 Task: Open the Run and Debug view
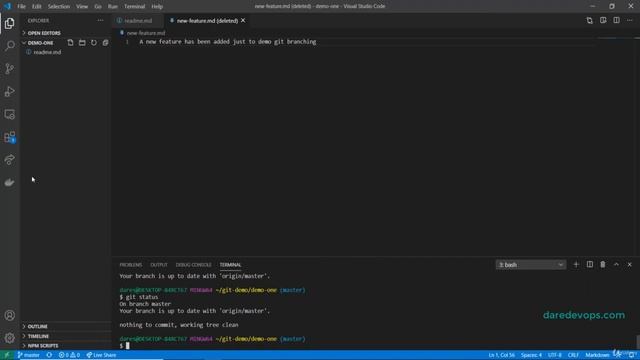click(x=10, y=91)
